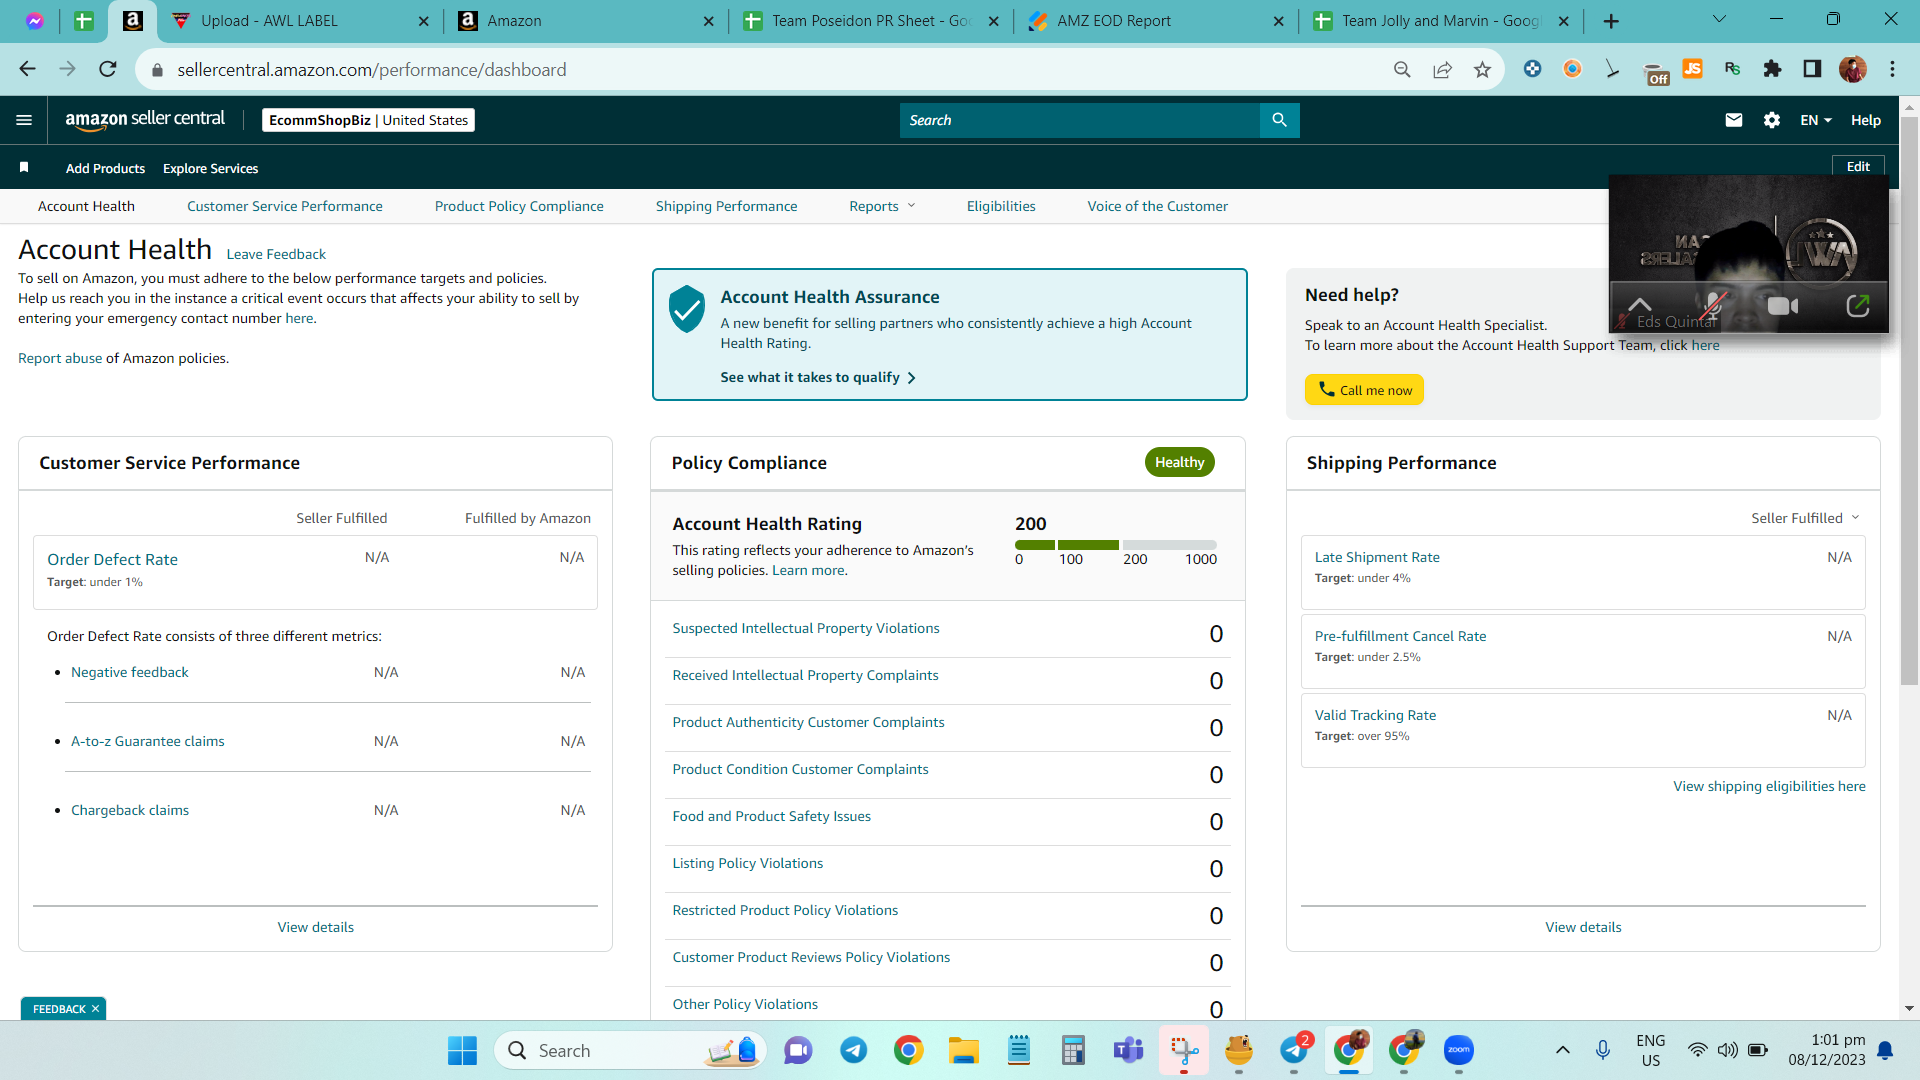
Task: Click the Help link in the header
Action: pyautogui.click(x=1865, y=120)
